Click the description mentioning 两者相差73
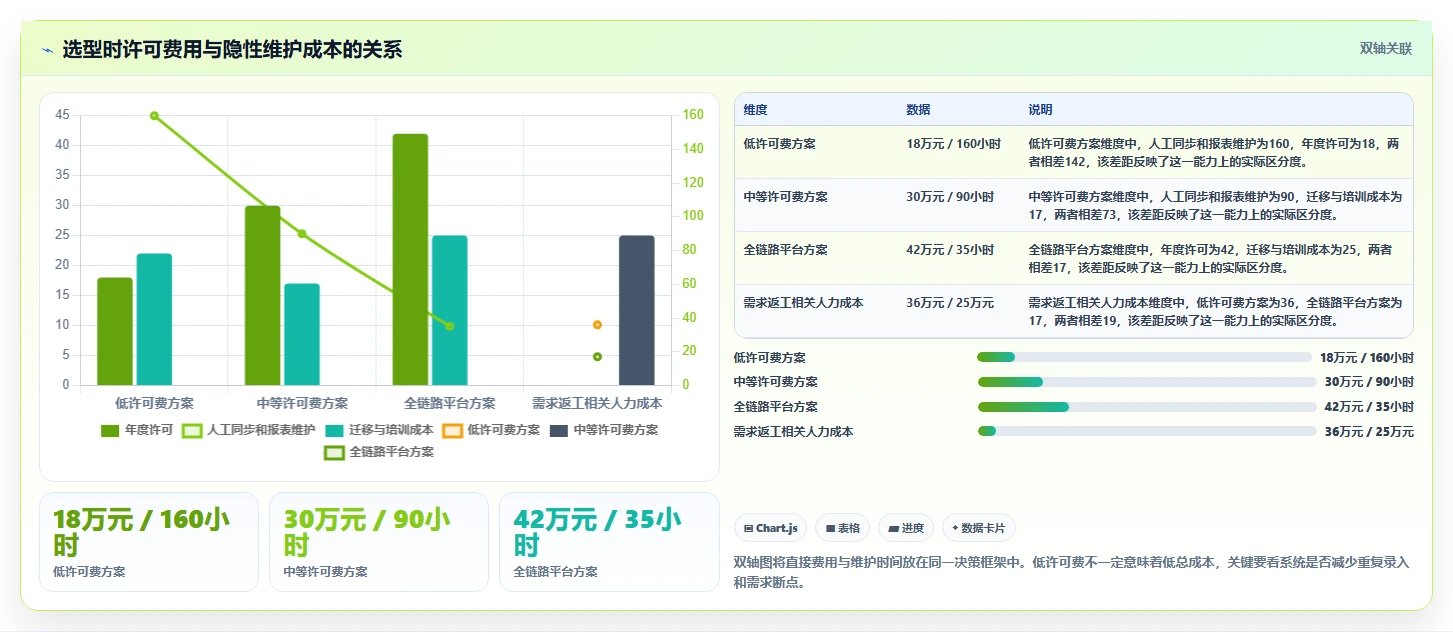 click(1215, 206)
